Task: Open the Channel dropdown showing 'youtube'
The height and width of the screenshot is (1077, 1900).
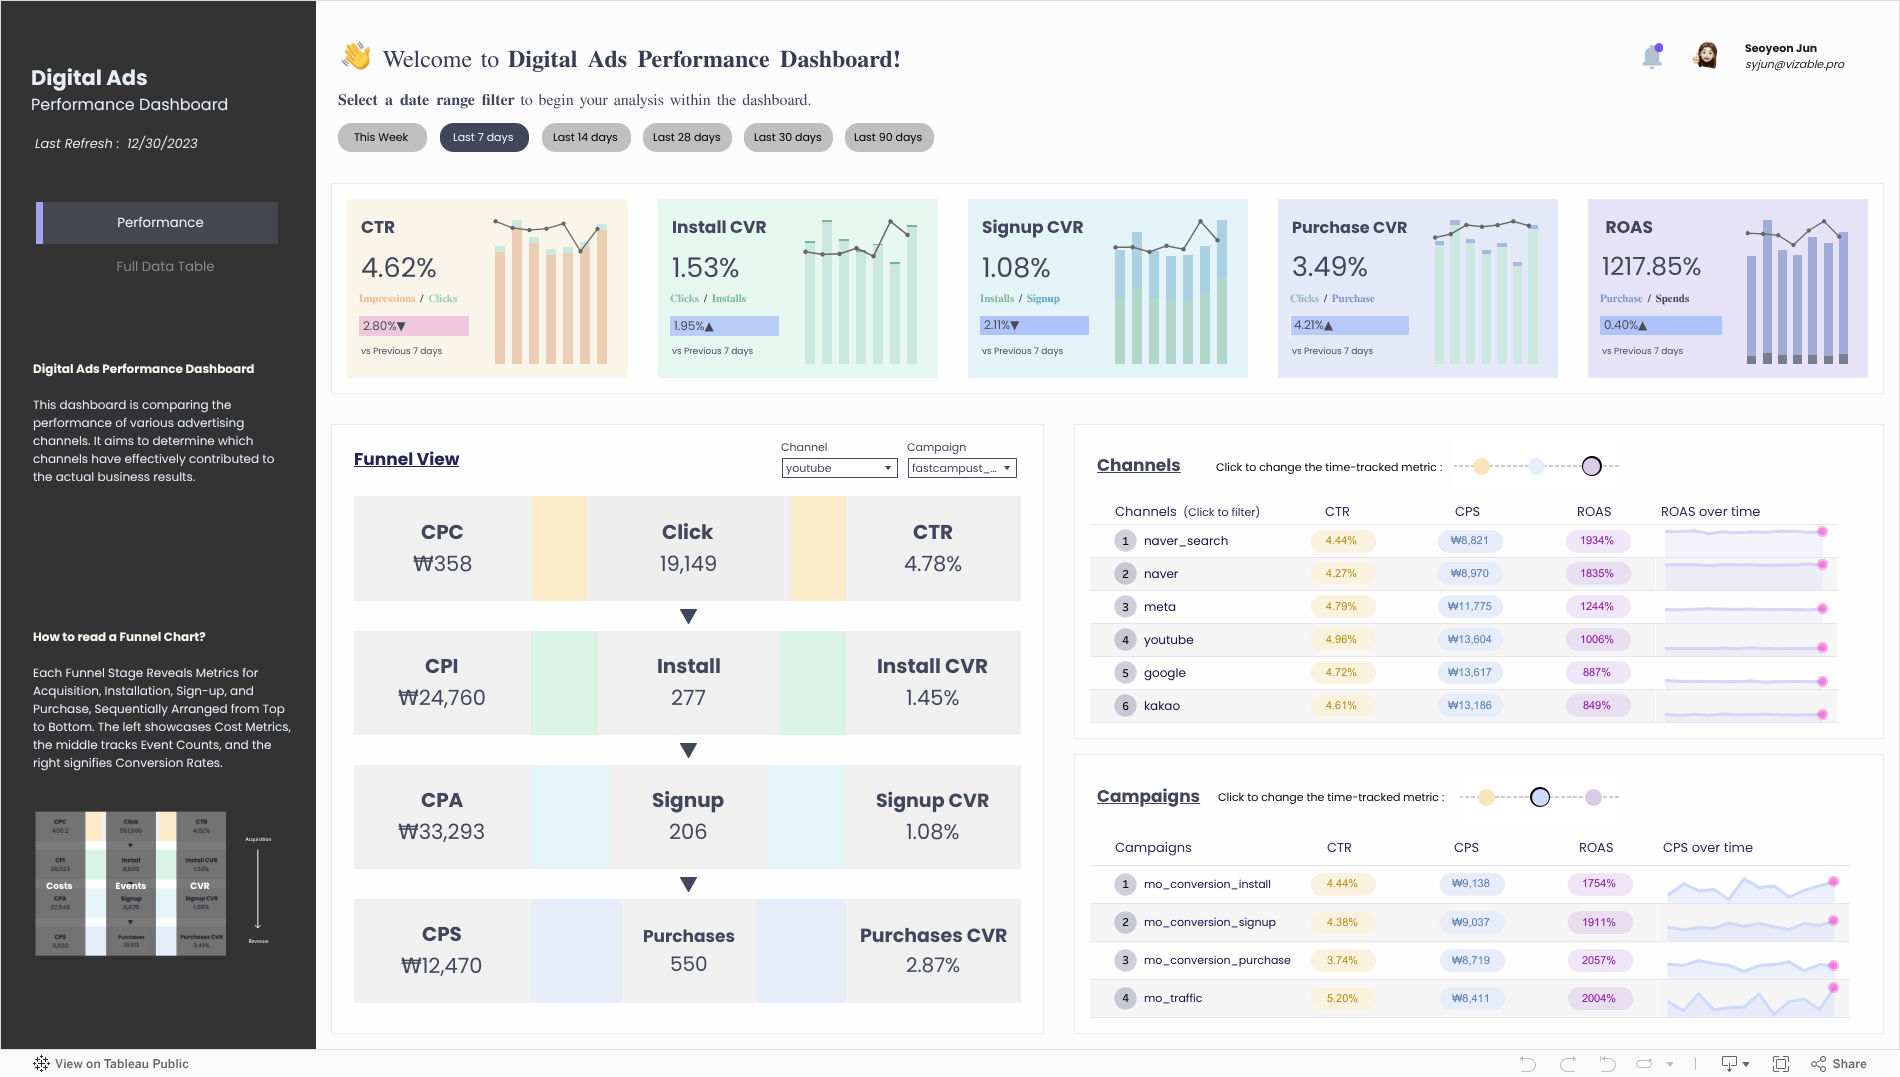Action: point(838,467)
